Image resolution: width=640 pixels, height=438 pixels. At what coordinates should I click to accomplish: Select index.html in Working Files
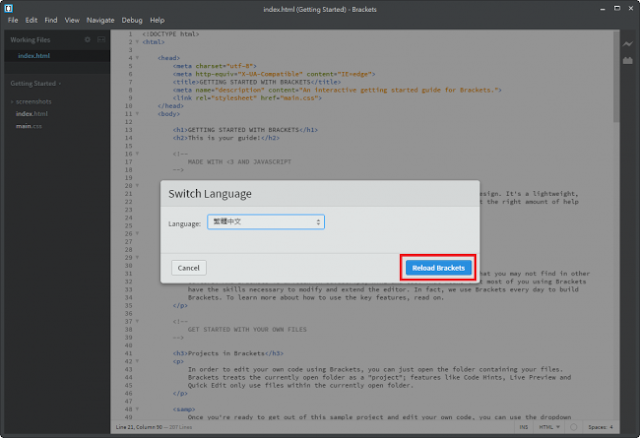(34, 56)
